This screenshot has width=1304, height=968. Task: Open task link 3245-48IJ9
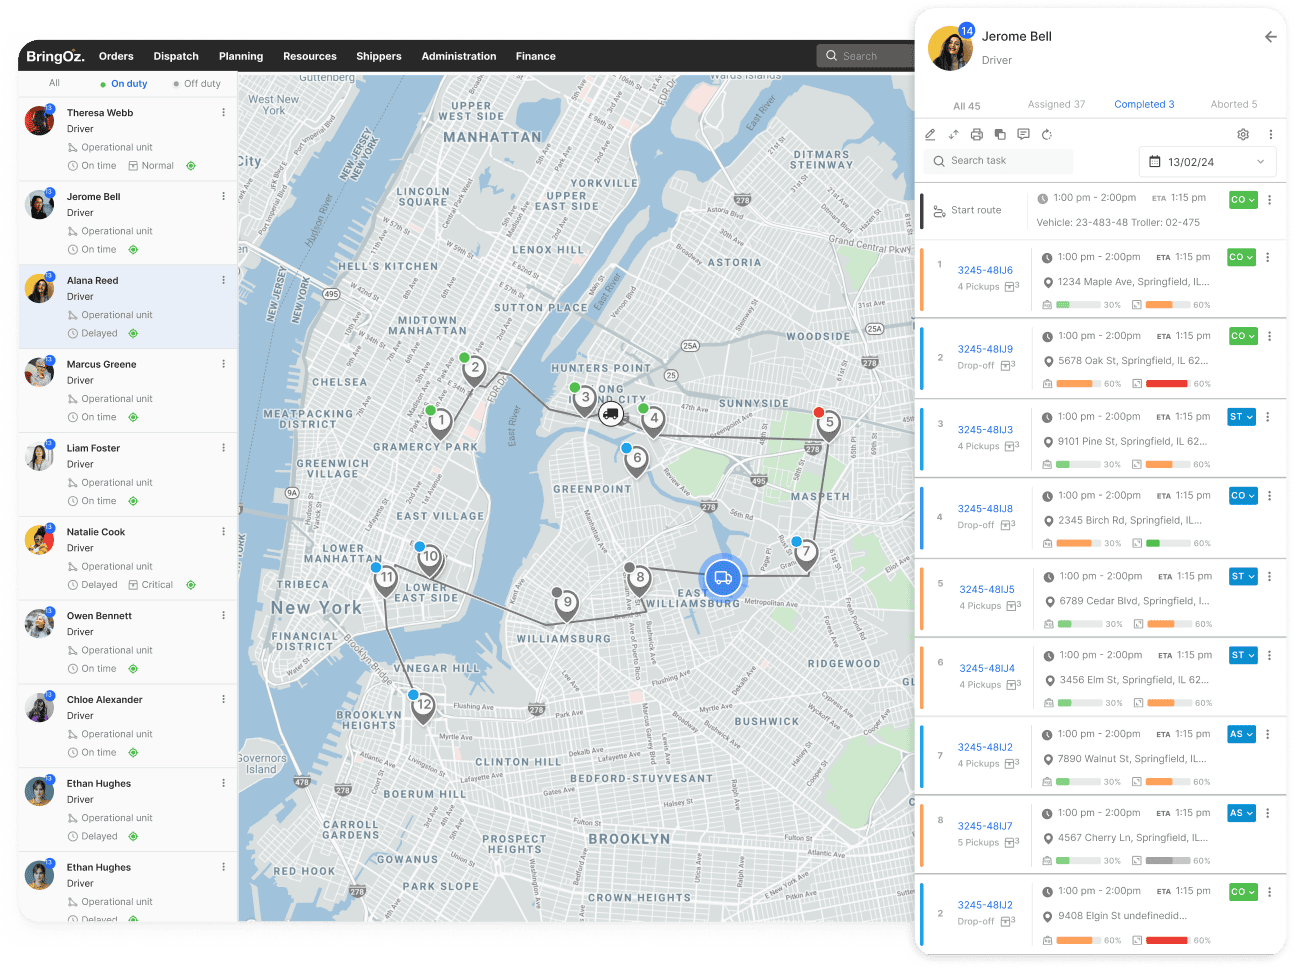click(985, 349)
